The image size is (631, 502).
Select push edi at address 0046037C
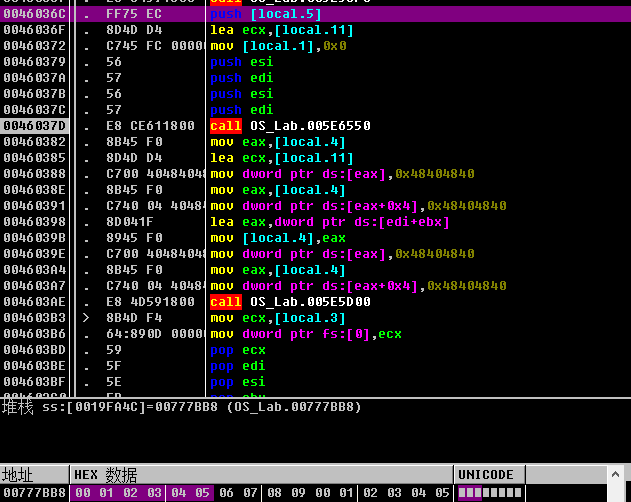[x=241, y=110]
